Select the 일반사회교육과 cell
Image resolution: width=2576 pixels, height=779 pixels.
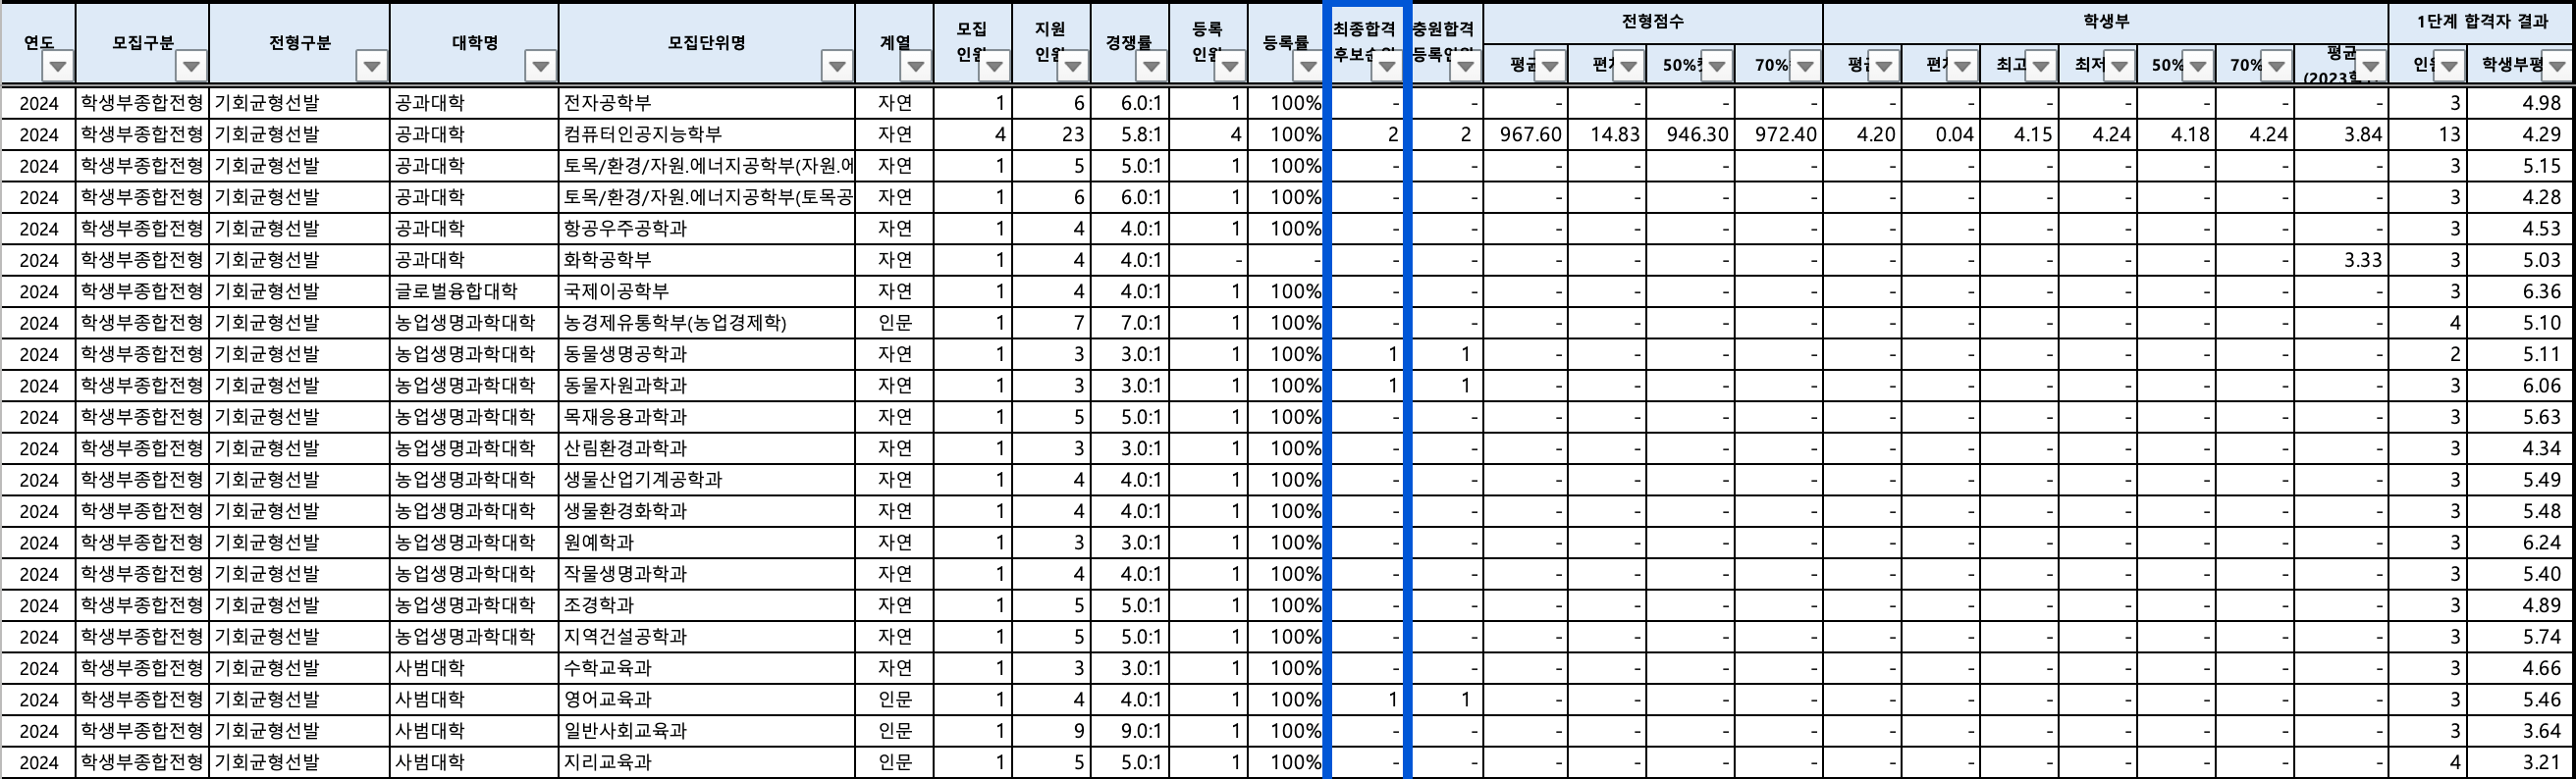pyautogui.click(x=706, y=731)
